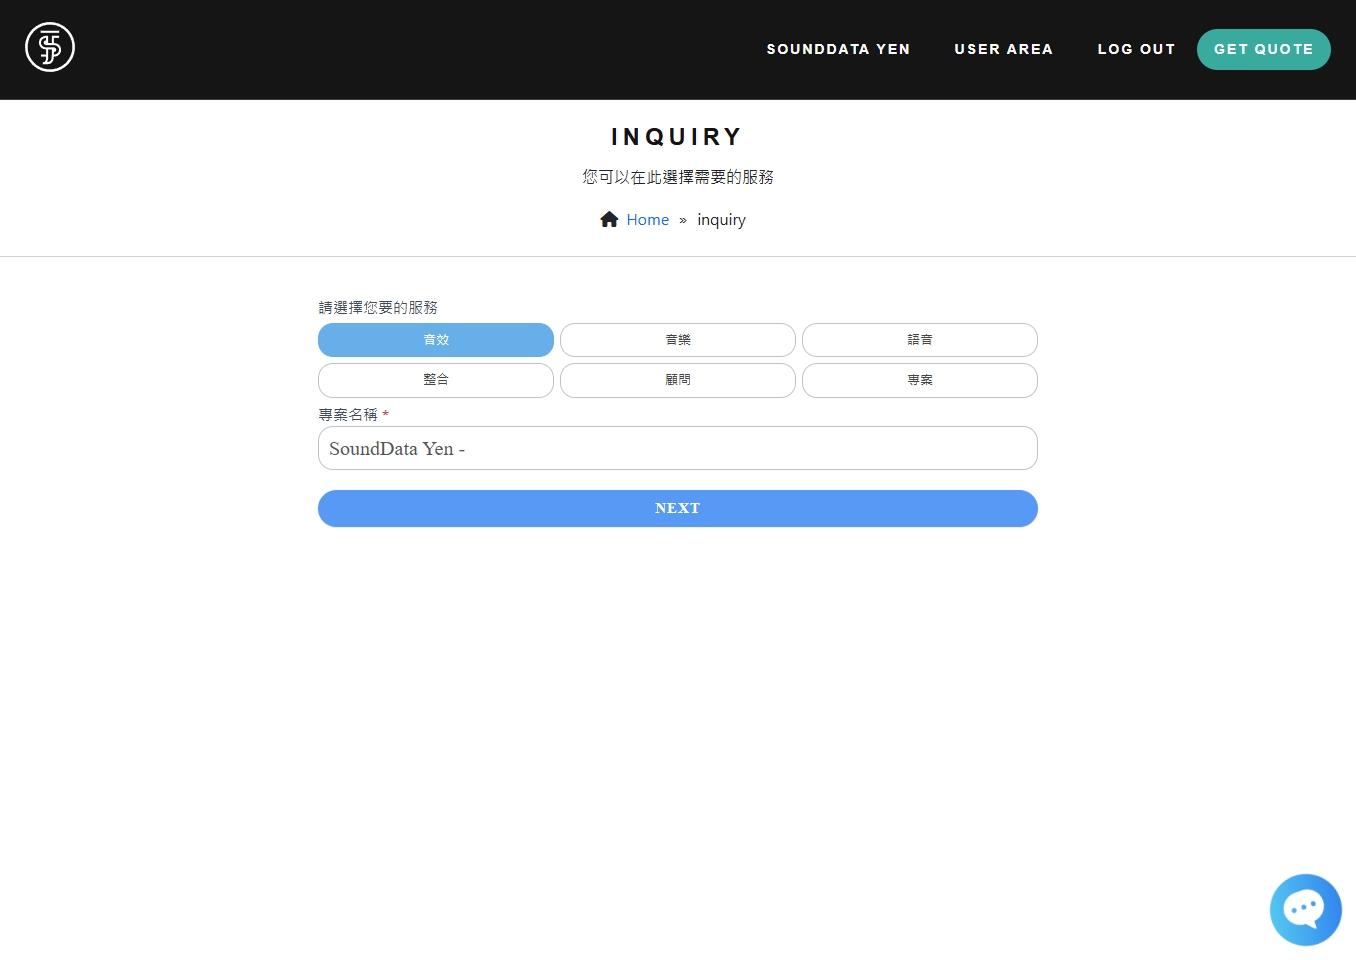Select the 音效 service option

(436, 340)
